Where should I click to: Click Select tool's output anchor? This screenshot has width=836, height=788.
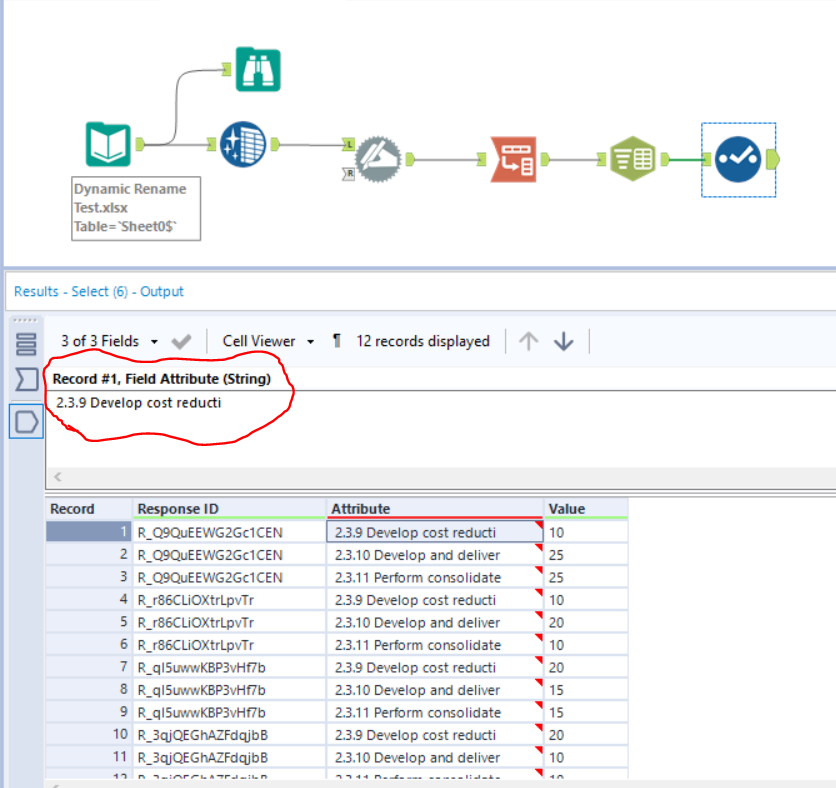773,159
